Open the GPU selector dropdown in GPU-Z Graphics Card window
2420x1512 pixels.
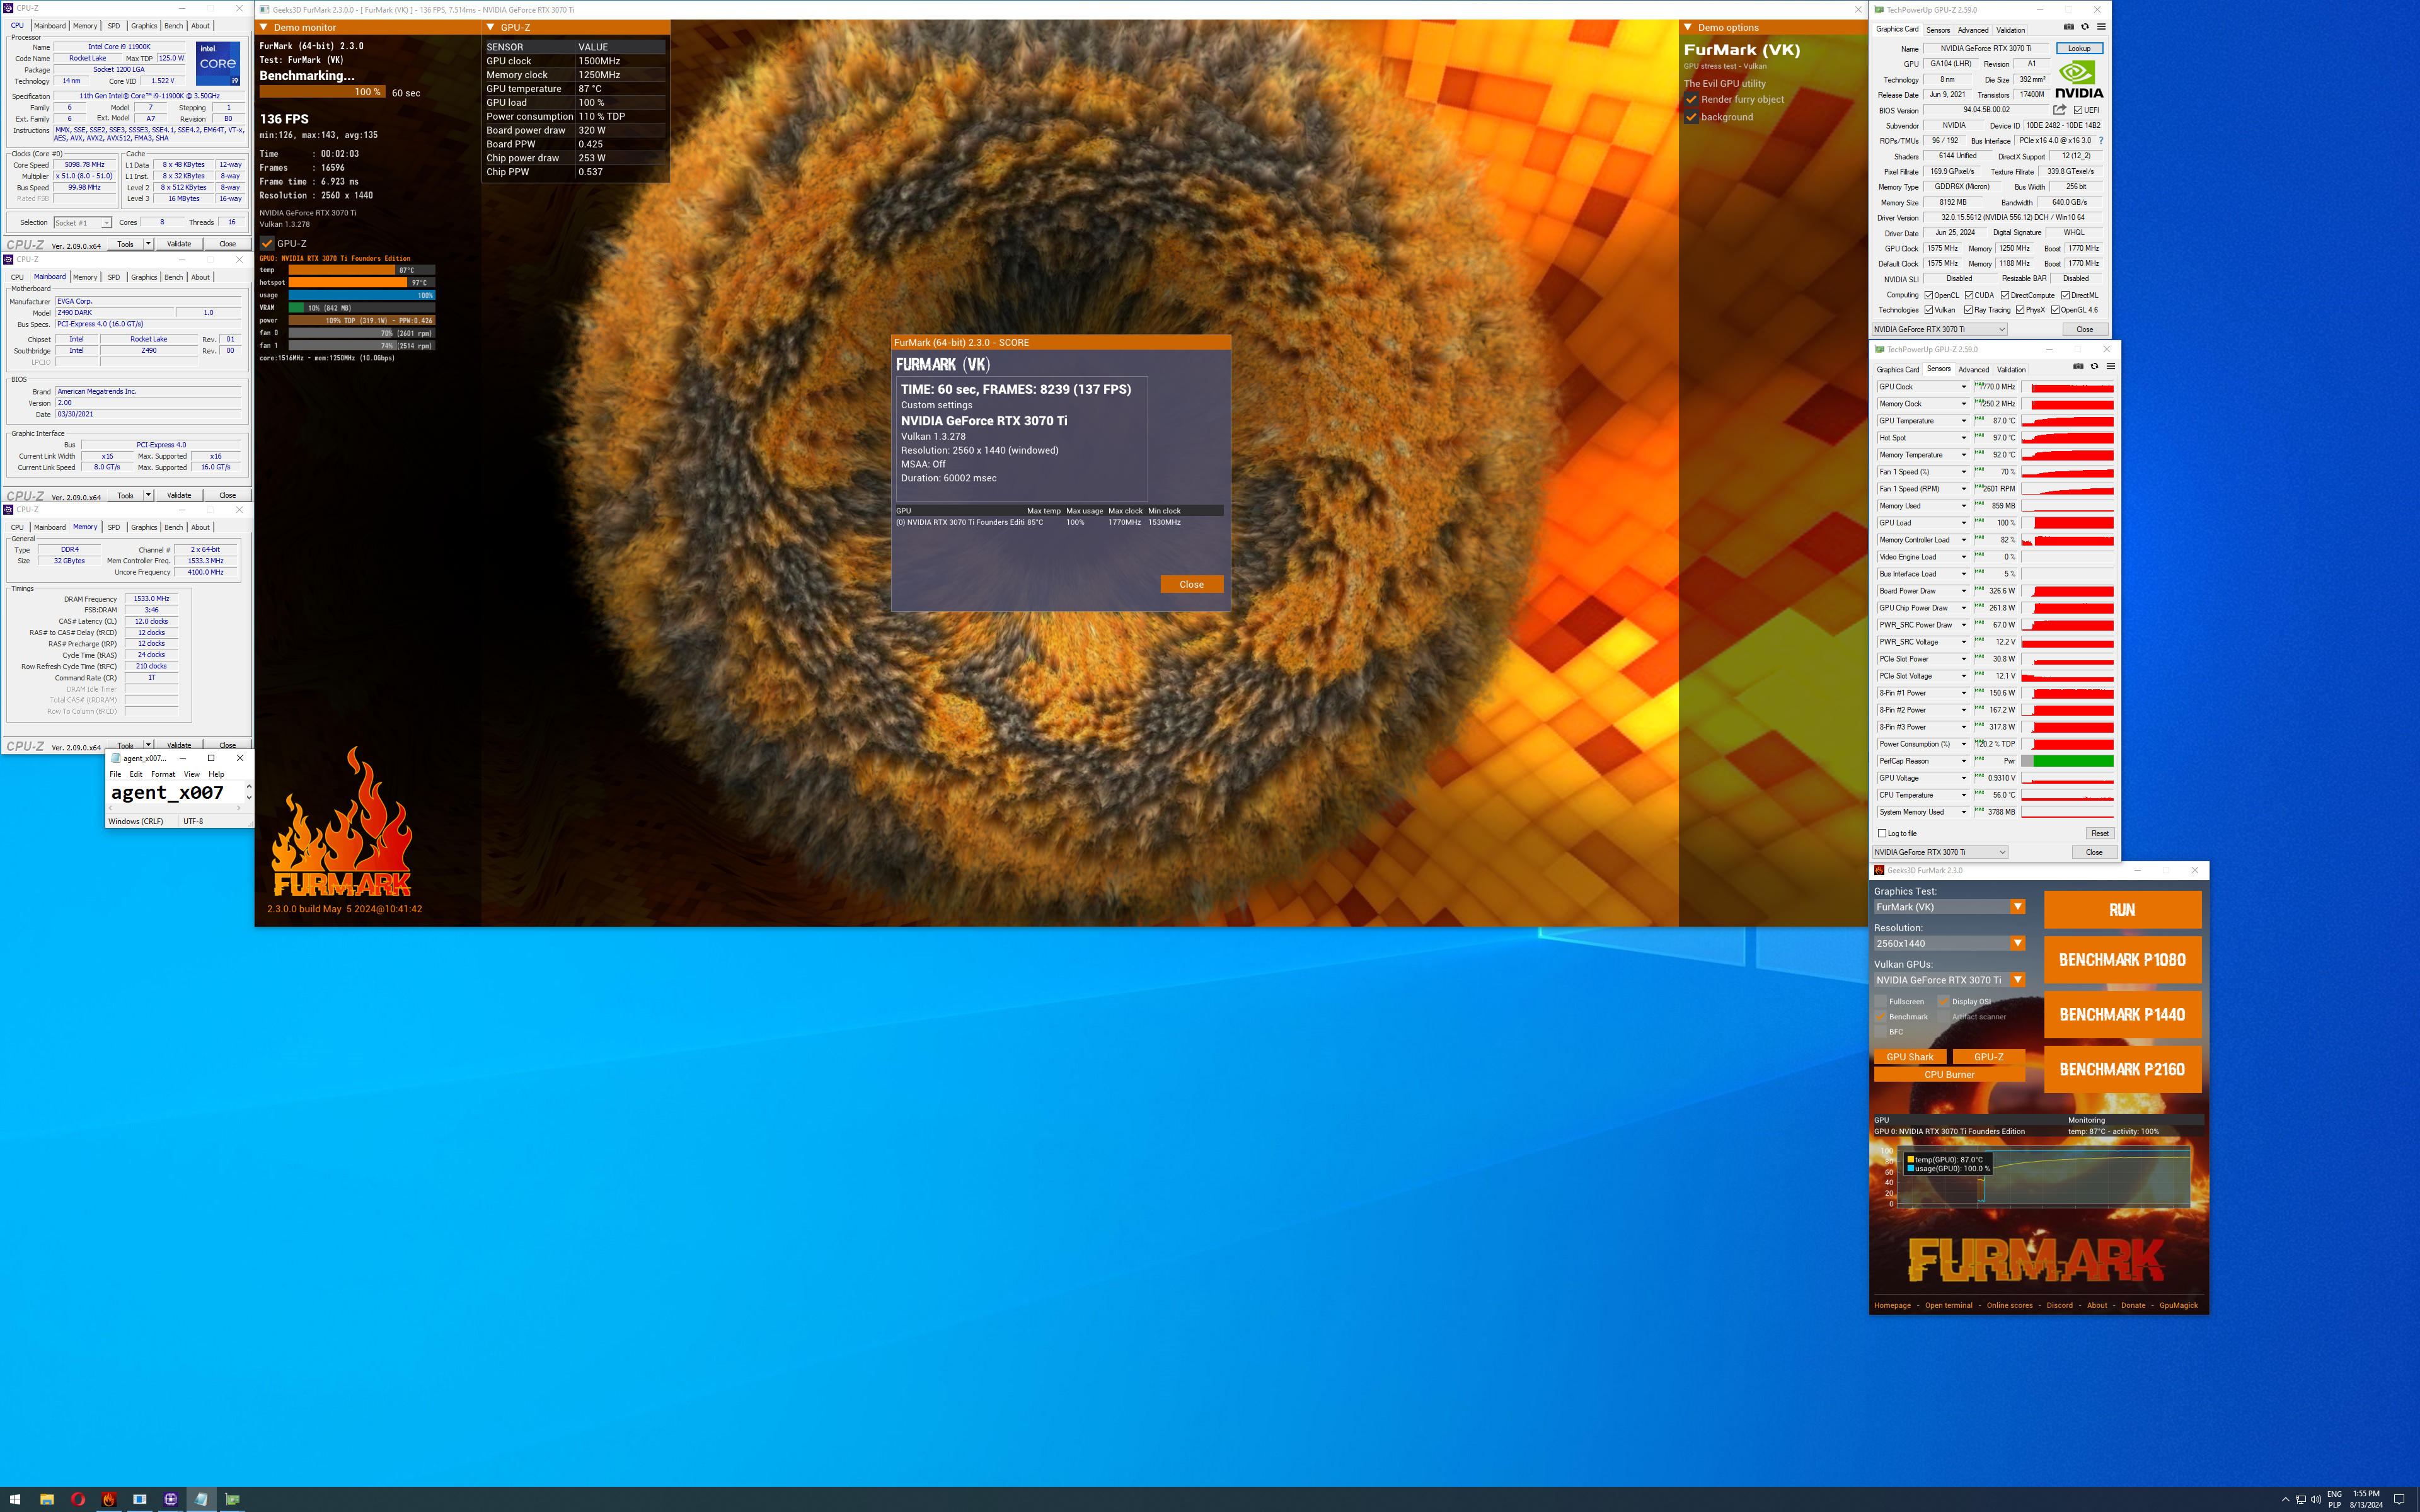(x=1940, y=329)
